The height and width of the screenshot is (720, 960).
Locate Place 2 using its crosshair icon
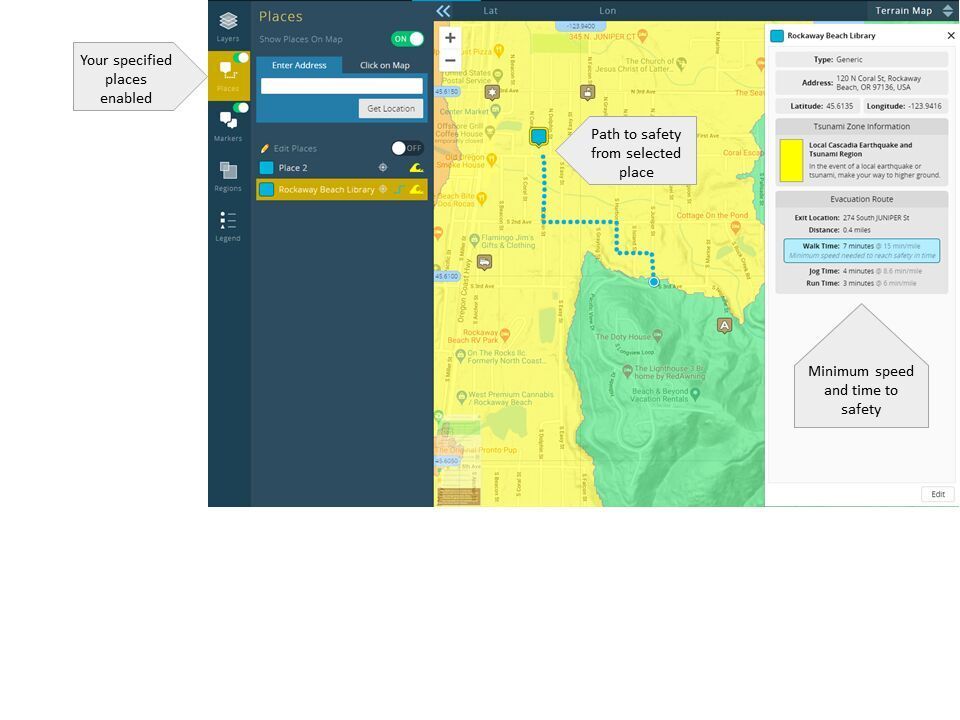tap(383, 167)
